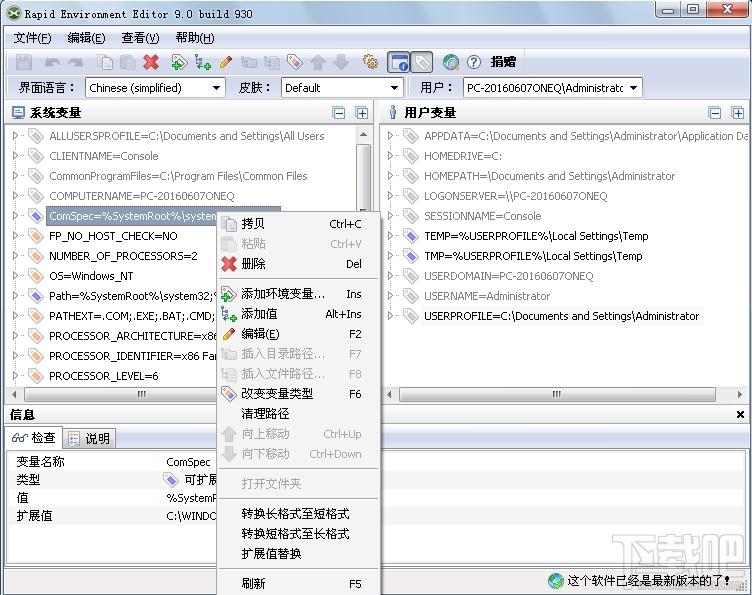The image size is (752, 595).
Task: Expand all user variables icon
Action: [x=738, y=113]
